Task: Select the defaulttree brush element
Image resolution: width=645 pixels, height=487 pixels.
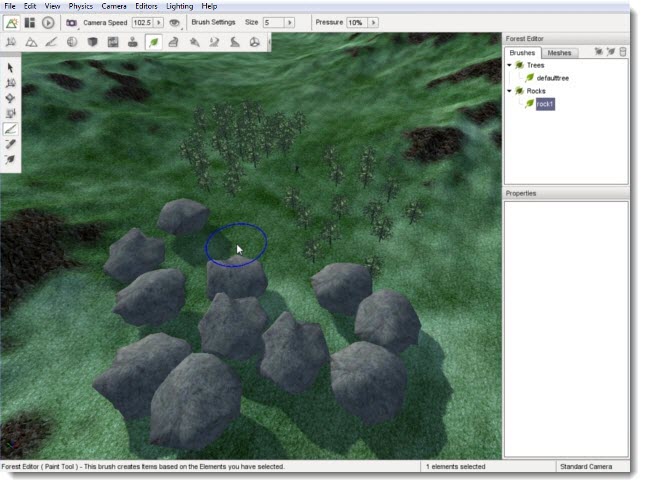Action: [552, 78]
